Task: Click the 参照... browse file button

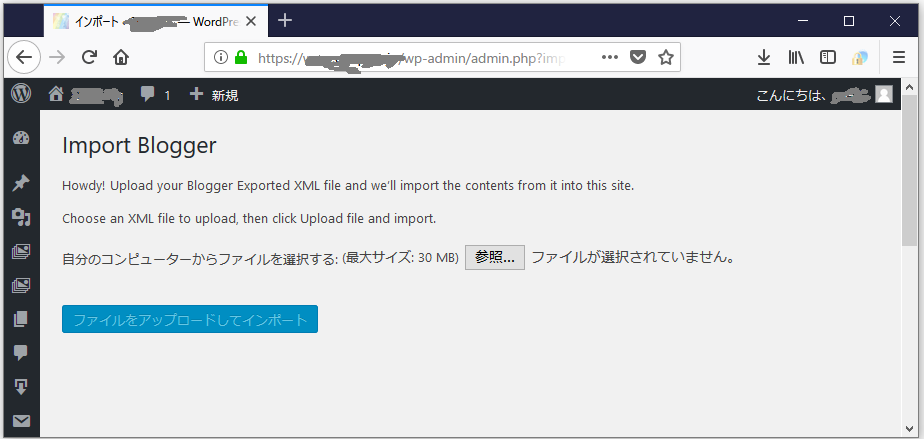Action: 494,257
